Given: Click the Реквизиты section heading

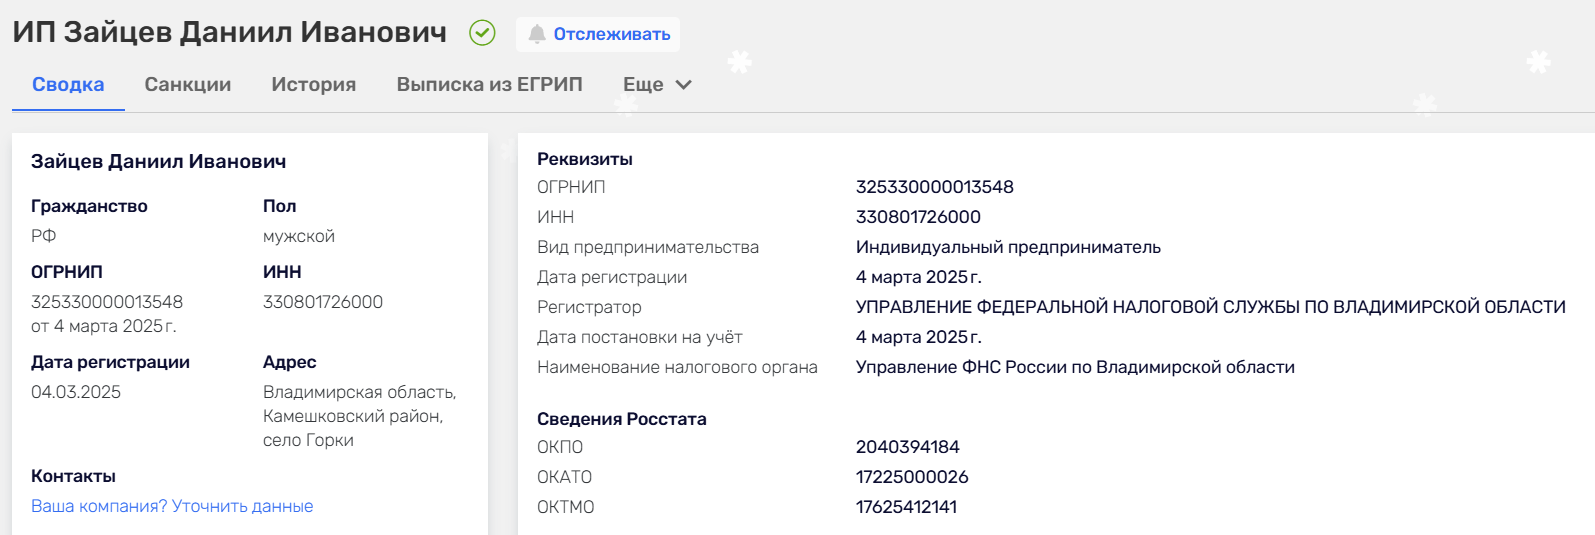Looking at the screenshot, I should point(585,159).
